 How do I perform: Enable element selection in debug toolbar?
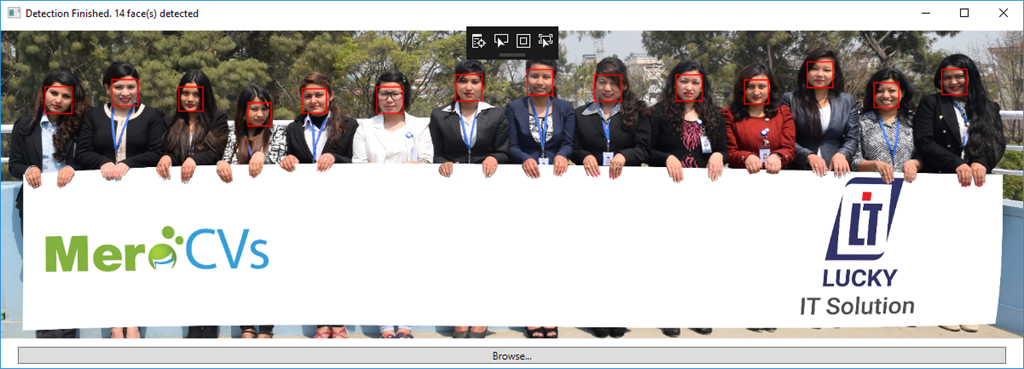tap(501, 41)
